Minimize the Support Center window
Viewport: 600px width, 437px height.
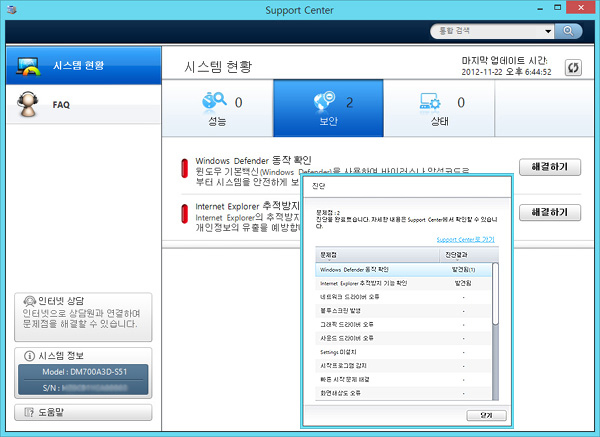[x=540, y=9]
